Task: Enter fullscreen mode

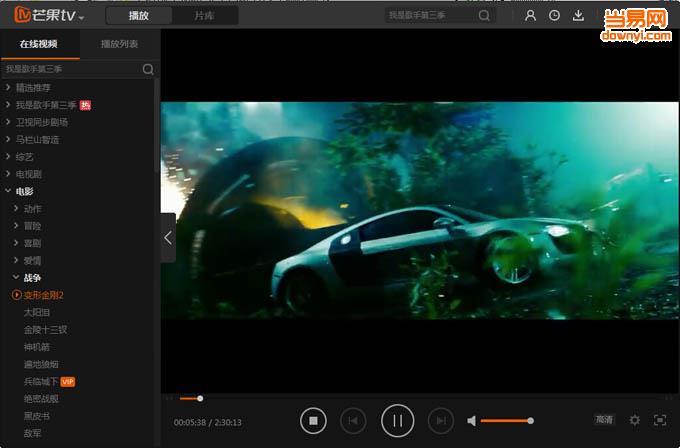Action: click(x=659, y=420)
